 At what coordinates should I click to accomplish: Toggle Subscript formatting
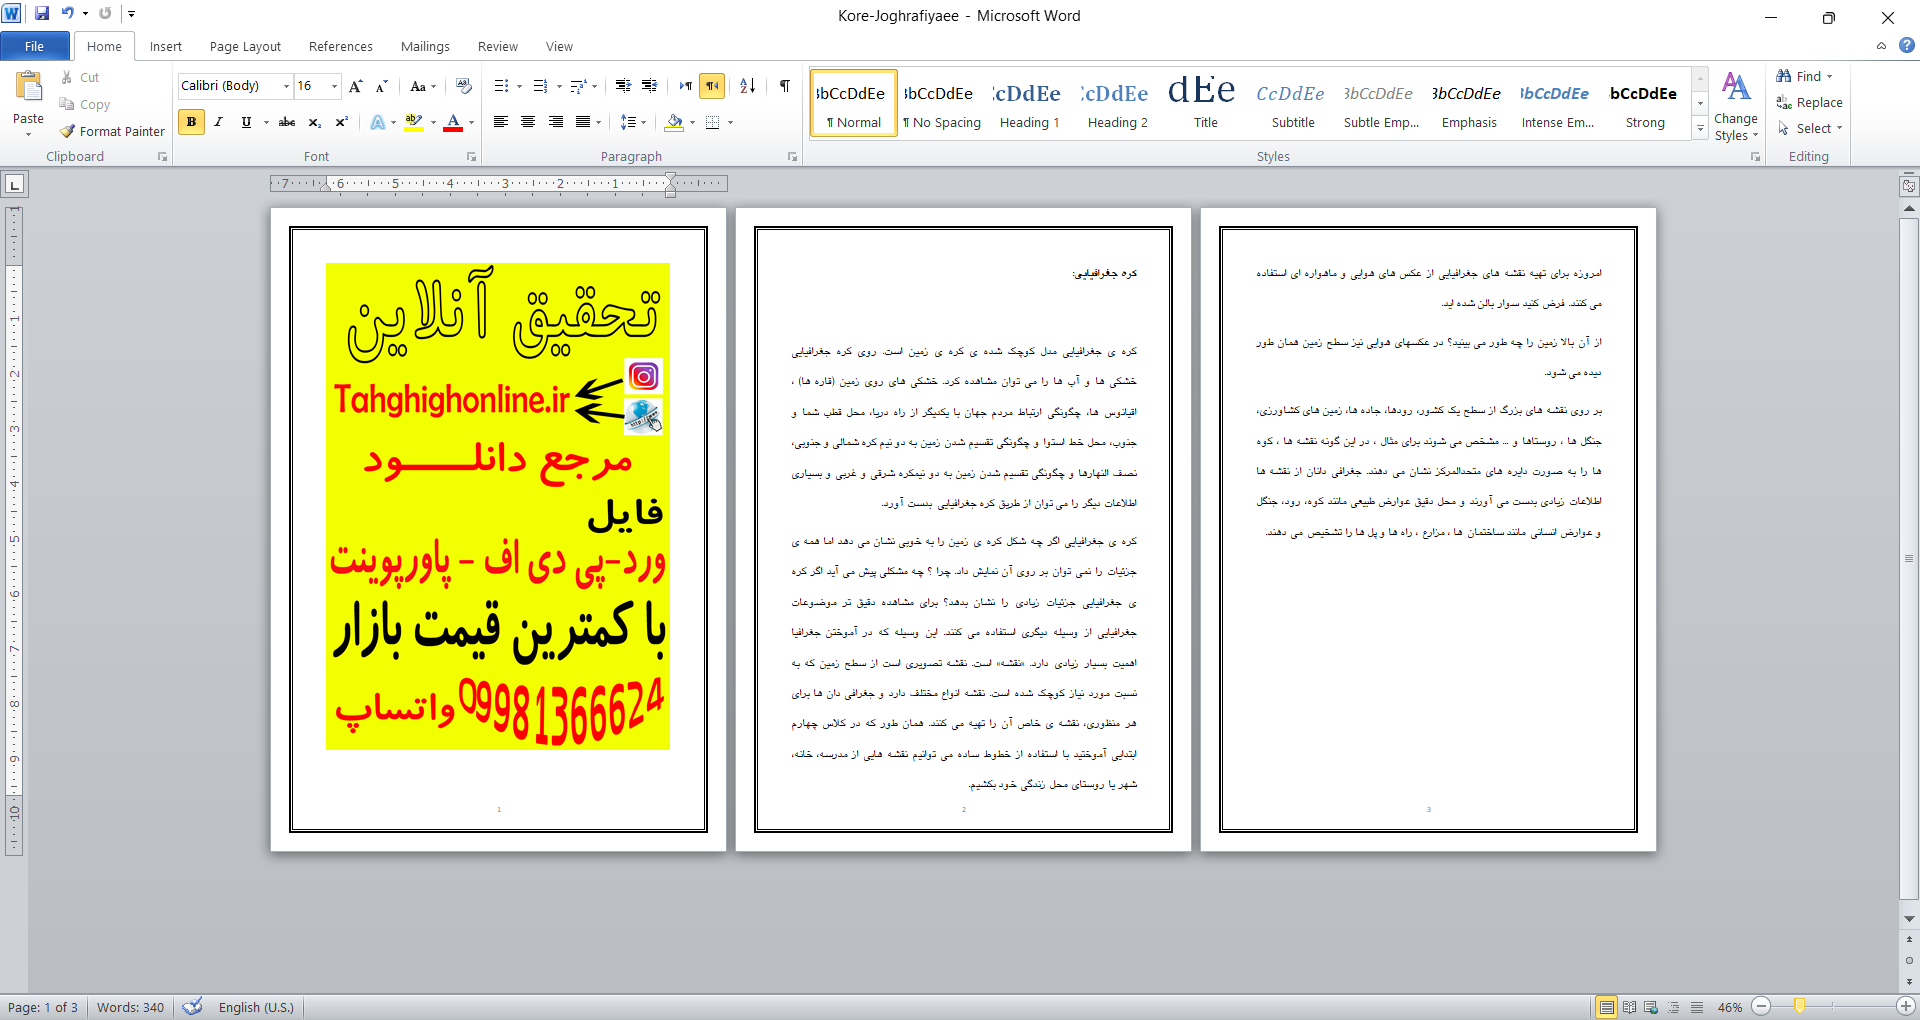[314, 122]
